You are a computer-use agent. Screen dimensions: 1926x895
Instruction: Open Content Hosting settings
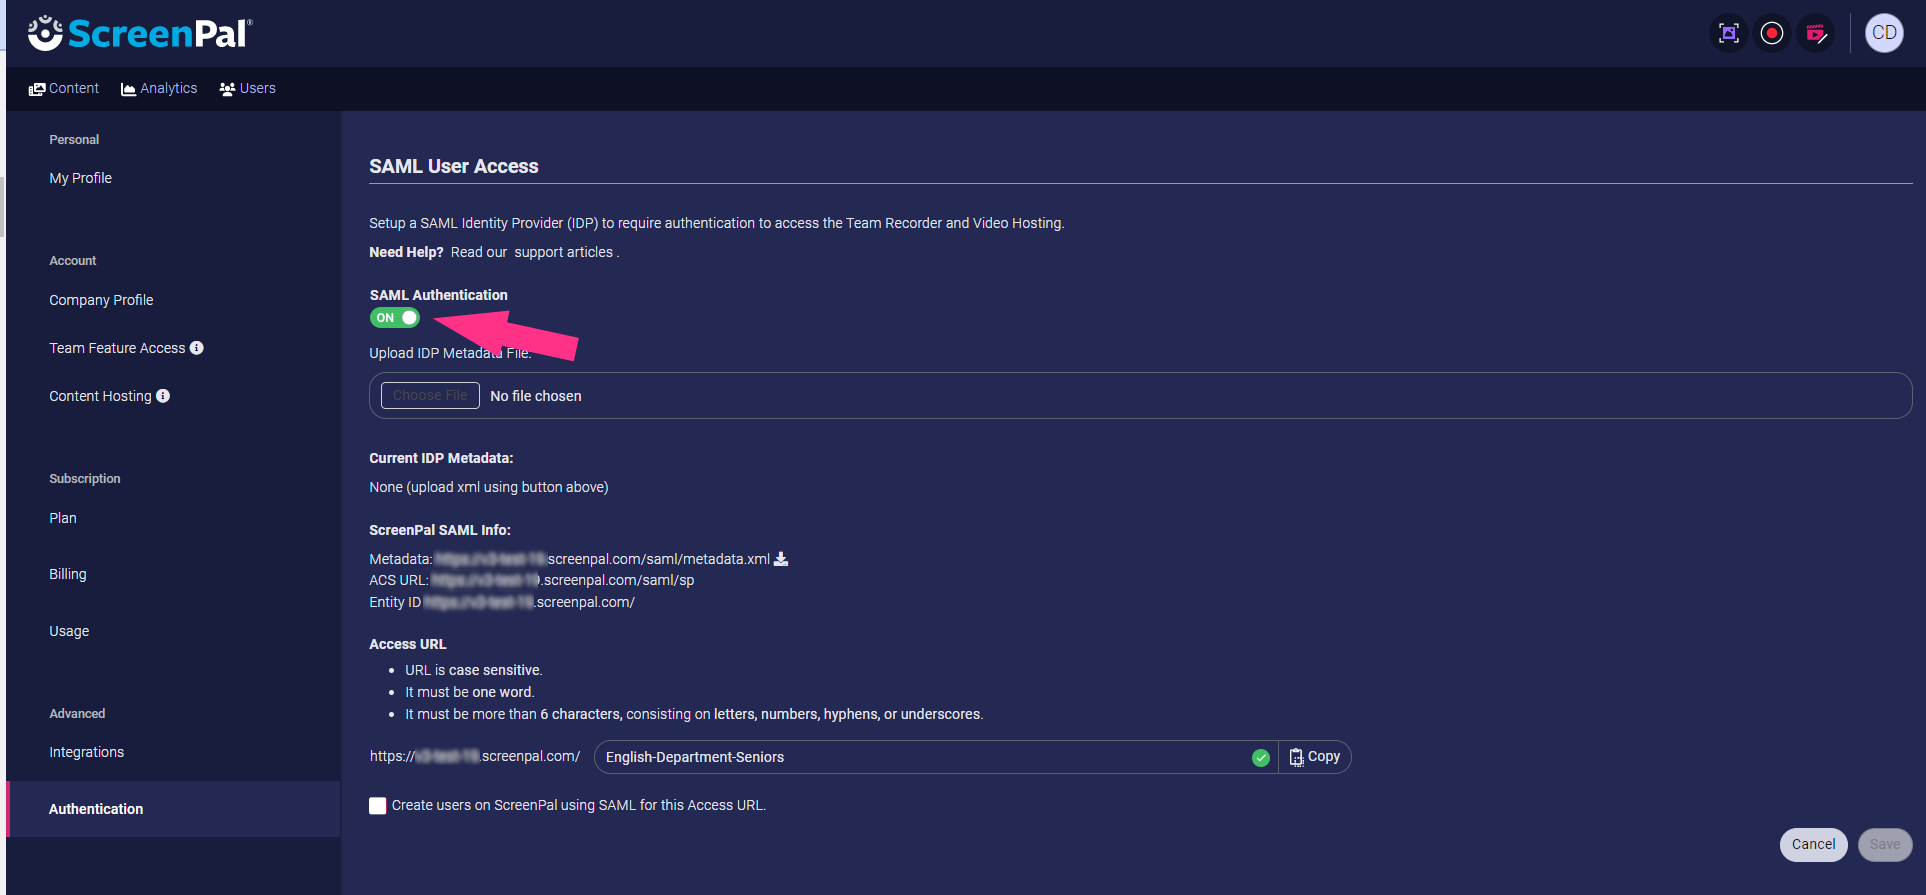click(x=100, y=396)
